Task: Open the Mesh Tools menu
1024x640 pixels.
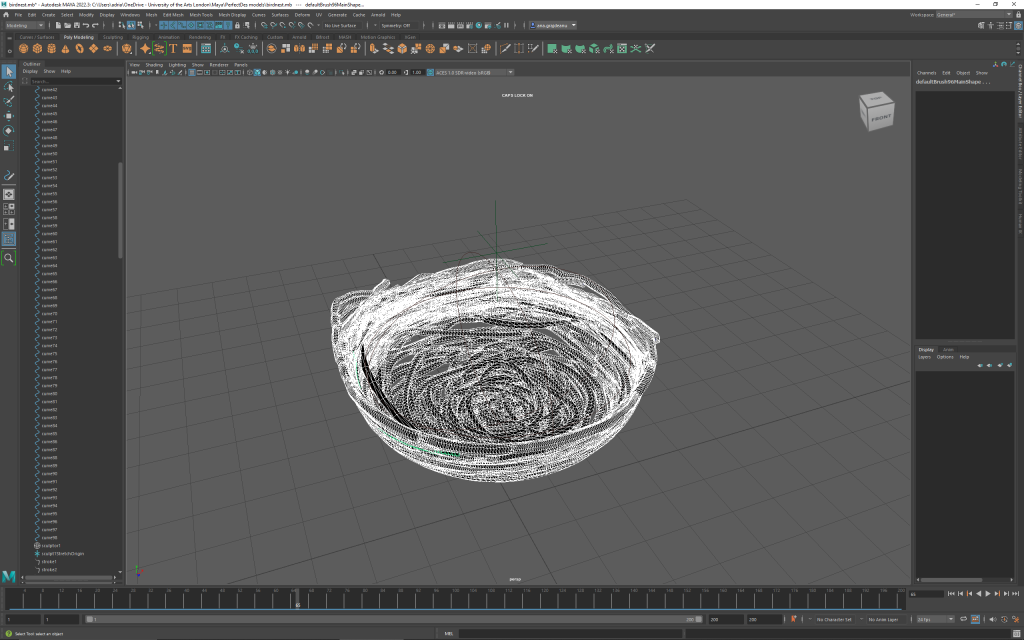Action: click(x=201, y=14)
